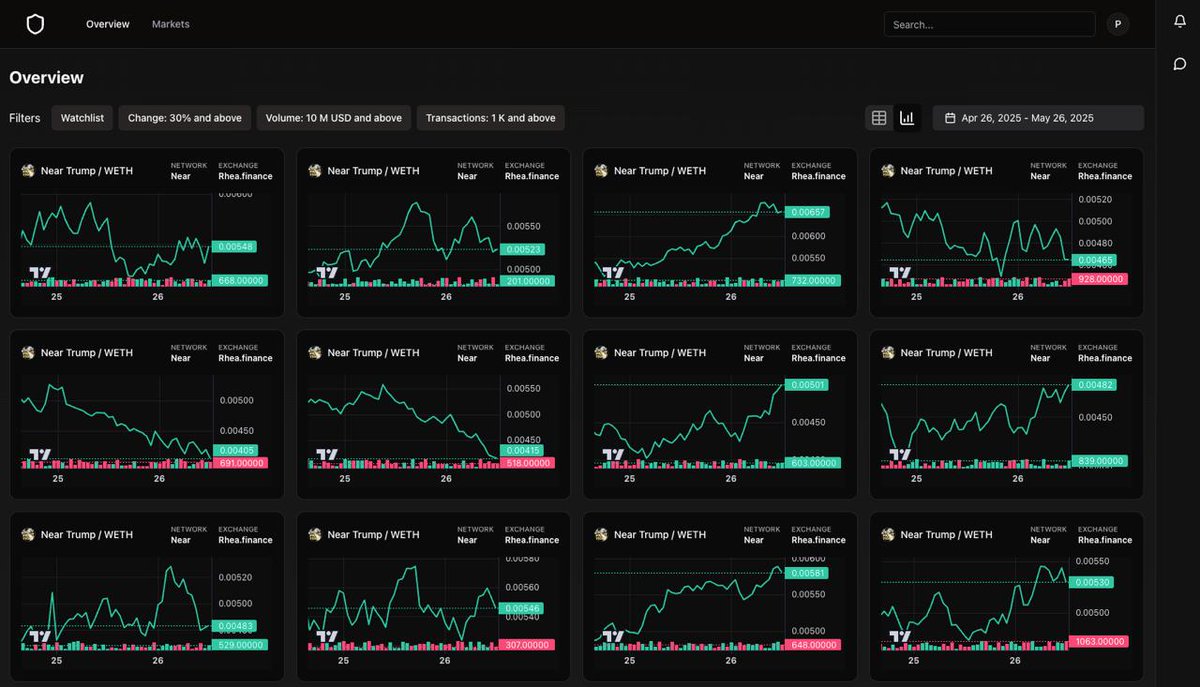This screenshot has height=687, width=1200.
Task: Go to the Markets tab
Action: pyautogui.click(x=171, y=24)
